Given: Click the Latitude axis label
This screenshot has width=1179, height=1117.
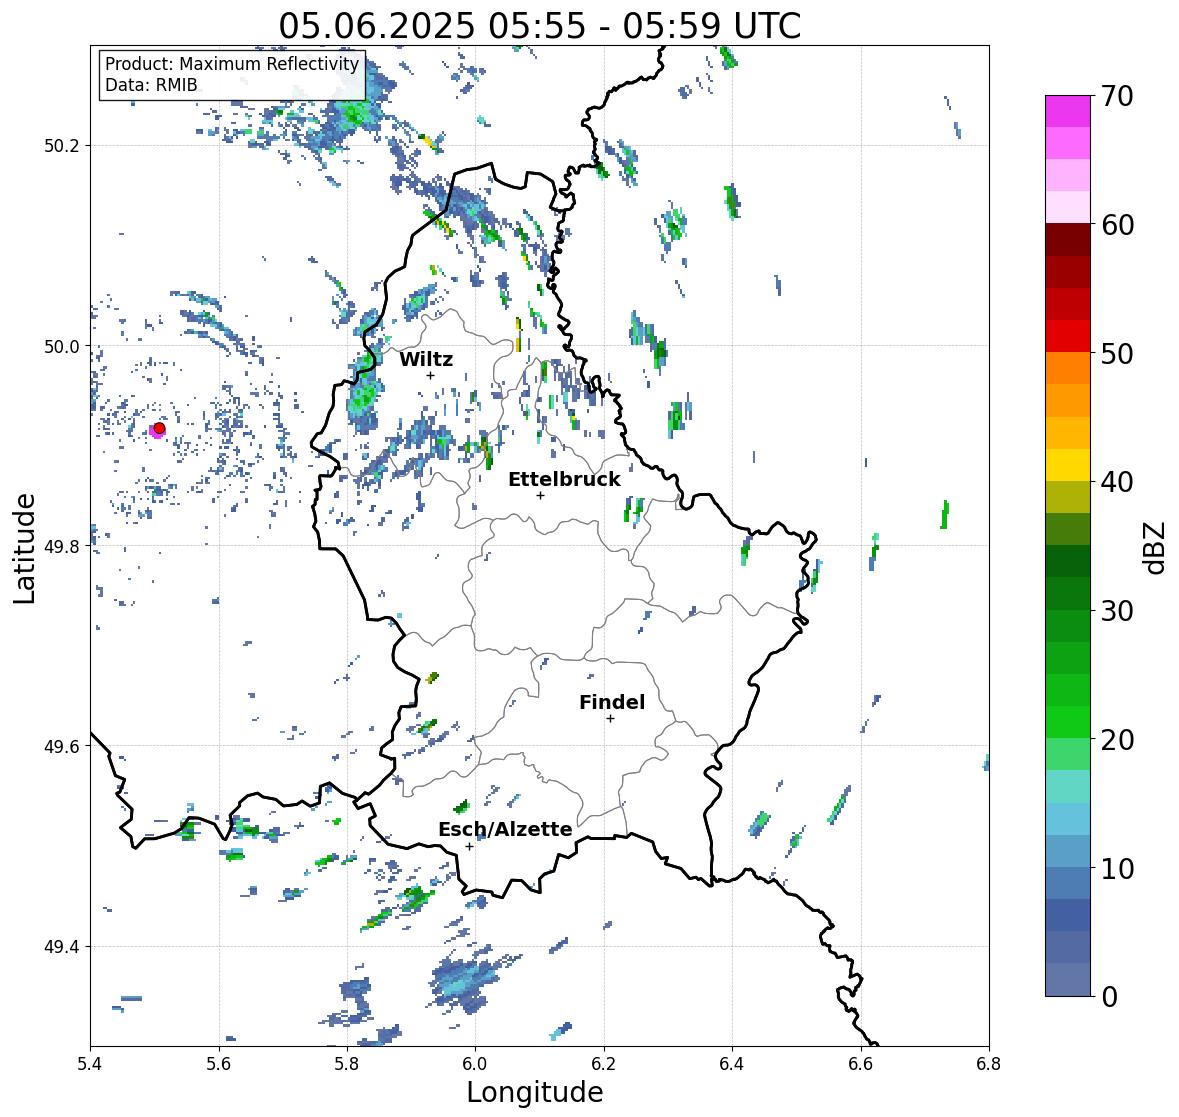Looking at the screenshot, I should (x=24, y=548).
